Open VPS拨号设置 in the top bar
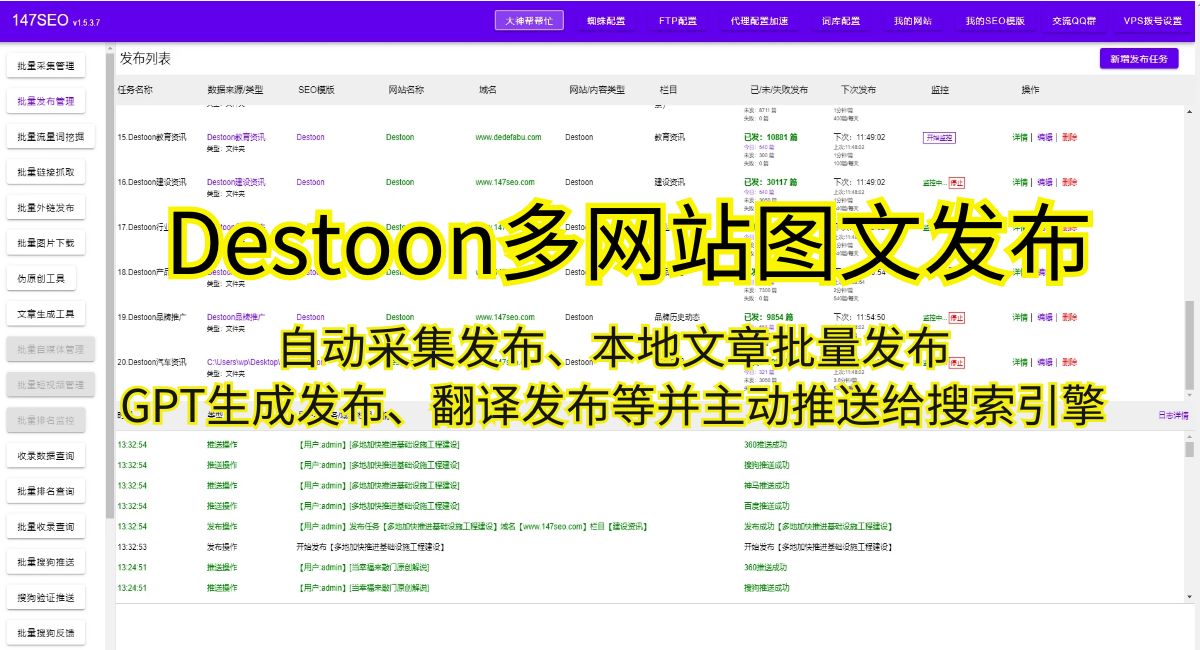 coord(1153,20)
